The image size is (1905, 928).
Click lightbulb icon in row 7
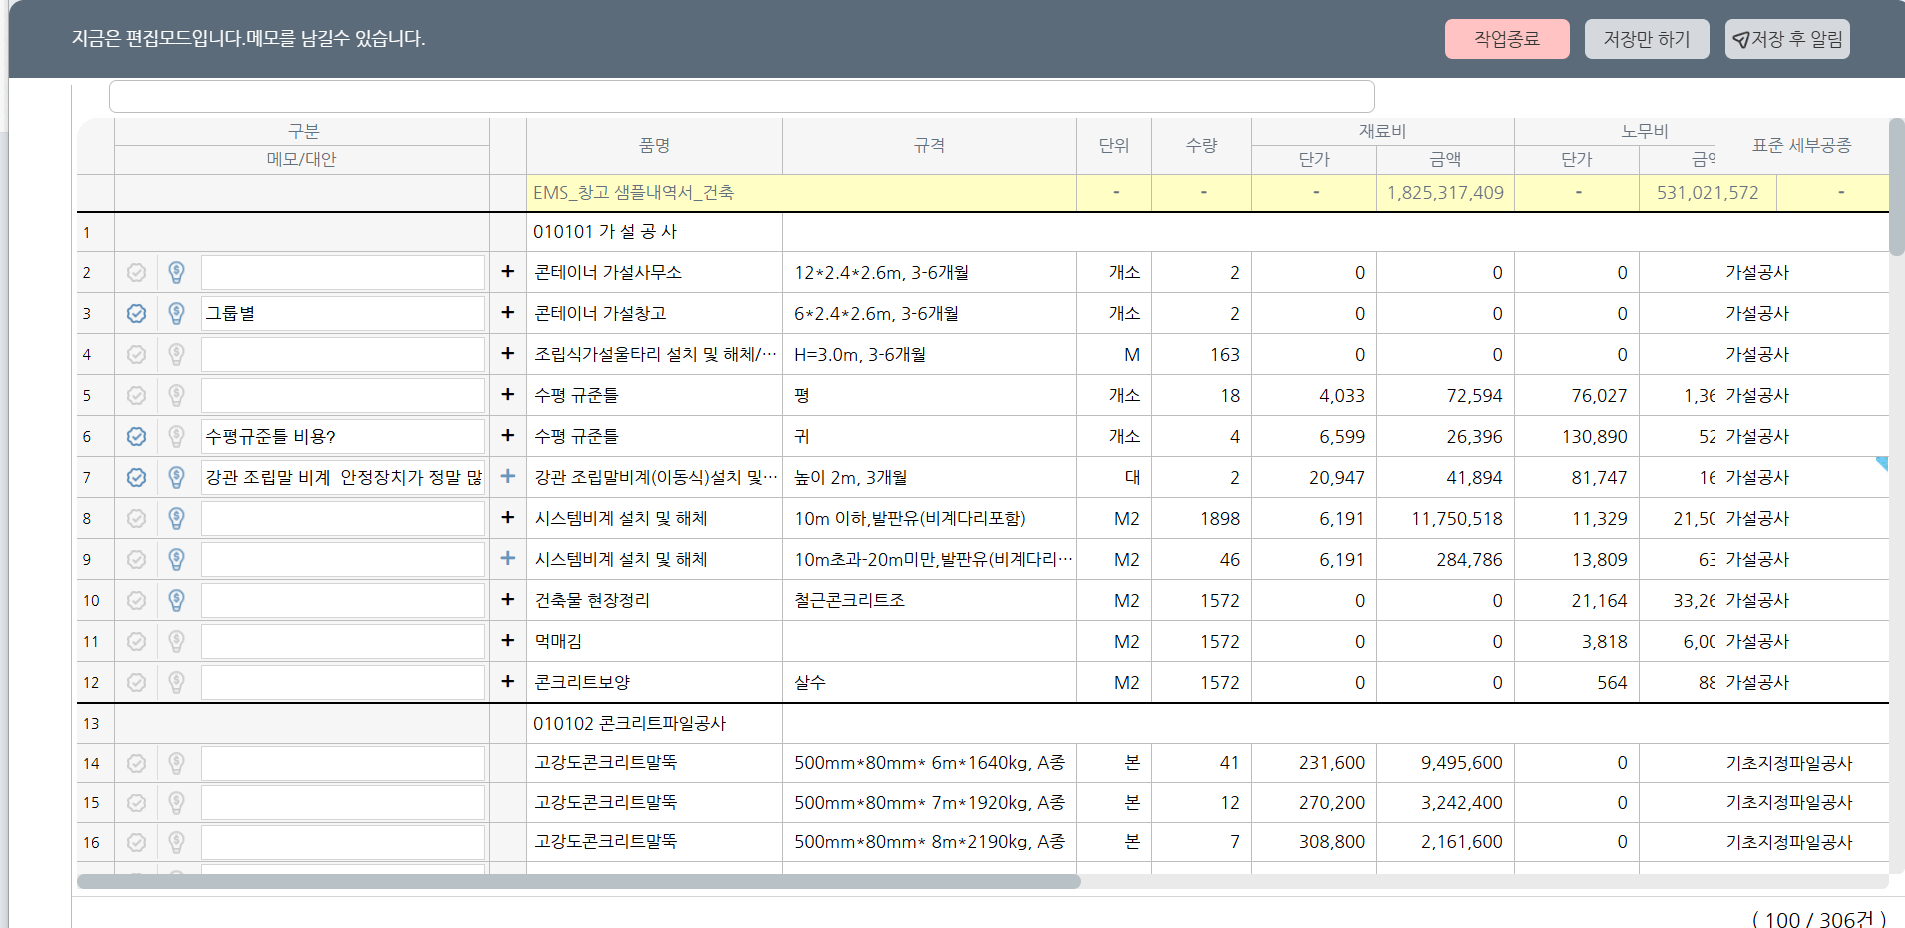(x=177, y=477)
